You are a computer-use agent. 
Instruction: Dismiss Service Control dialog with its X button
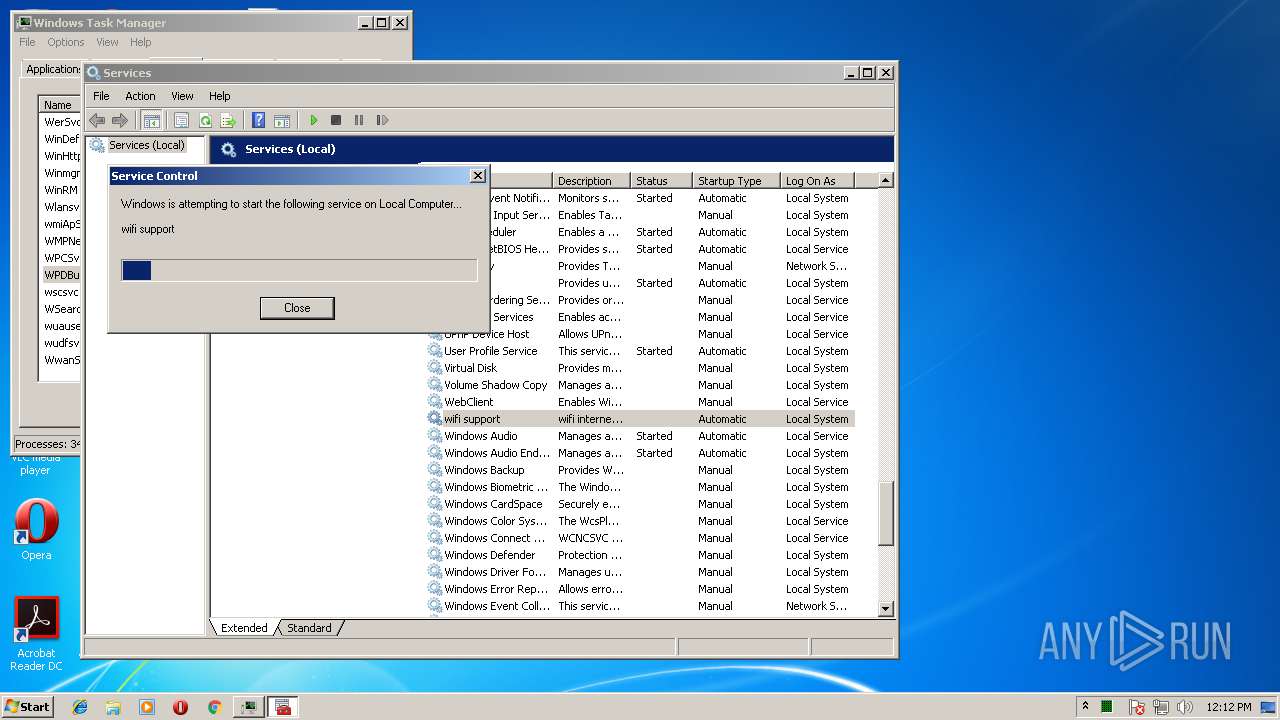pos(478,175)
